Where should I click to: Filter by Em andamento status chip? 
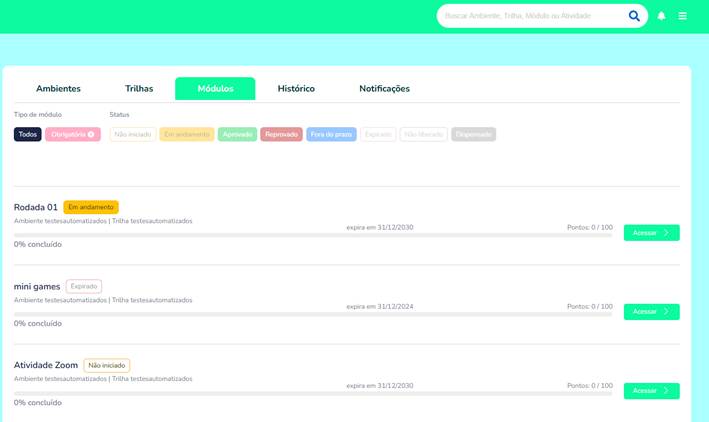coord(187,134)
